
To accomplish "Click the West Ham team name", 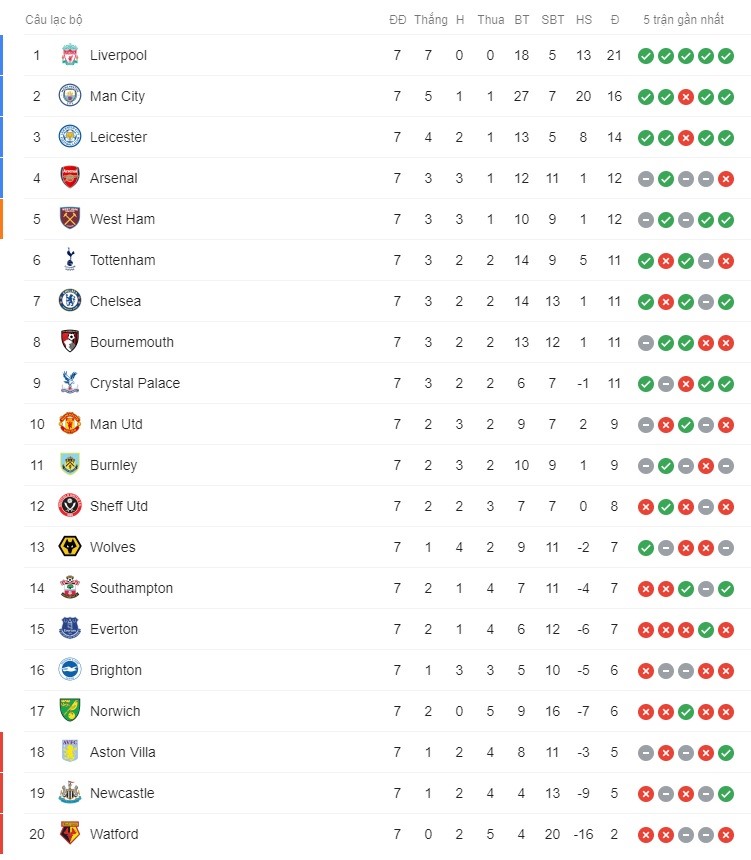I will (x=122, y=219).
